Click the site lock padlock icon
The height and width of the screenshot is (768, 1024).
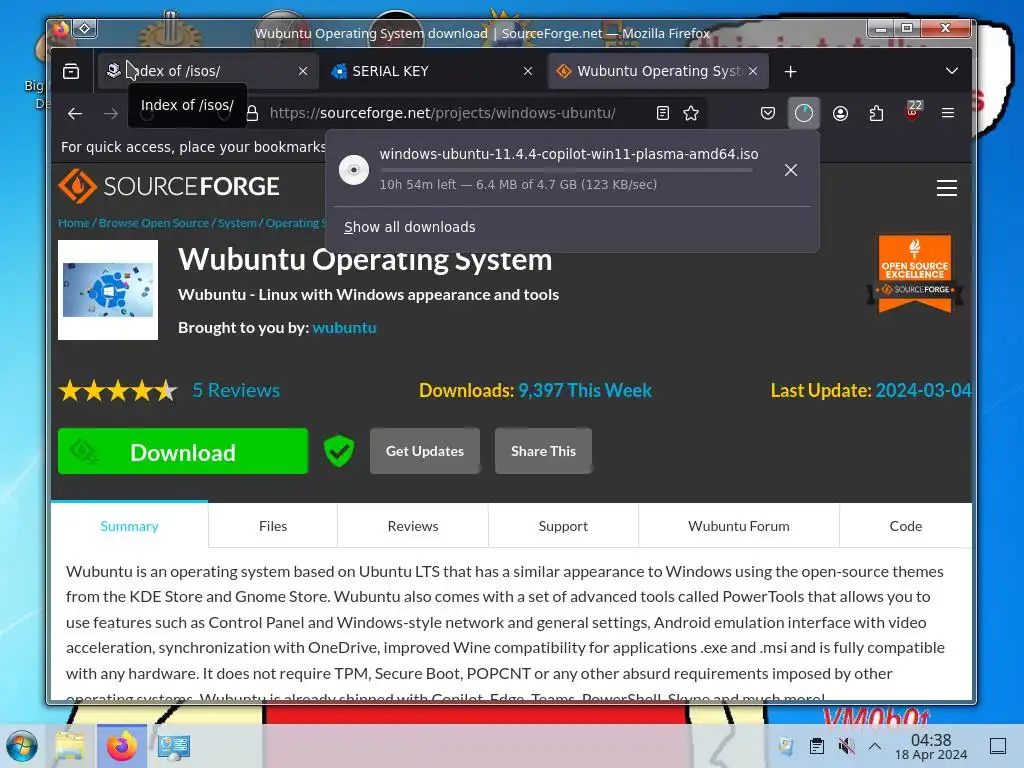coord(252,114)
